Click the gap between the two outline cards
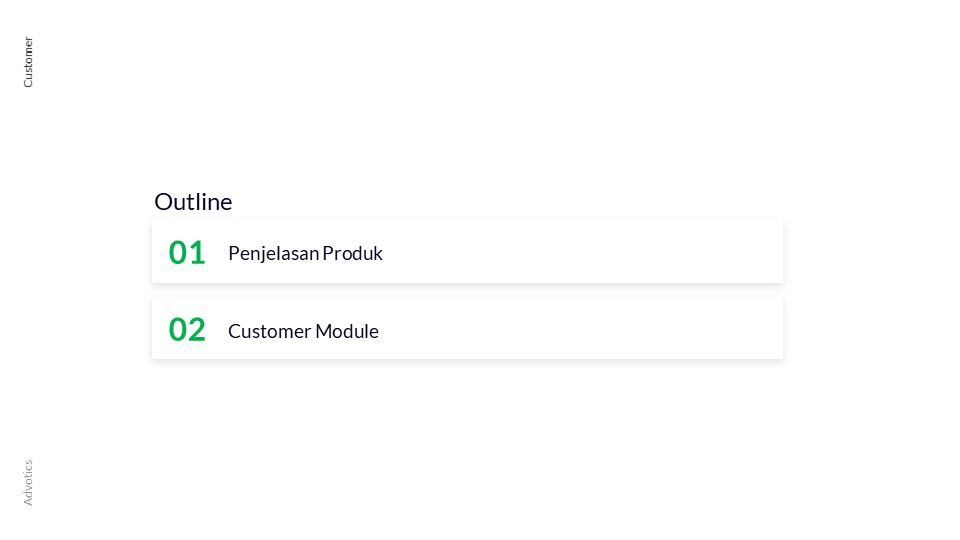Viewport: 960px width, 540px height. pos(467,290)
